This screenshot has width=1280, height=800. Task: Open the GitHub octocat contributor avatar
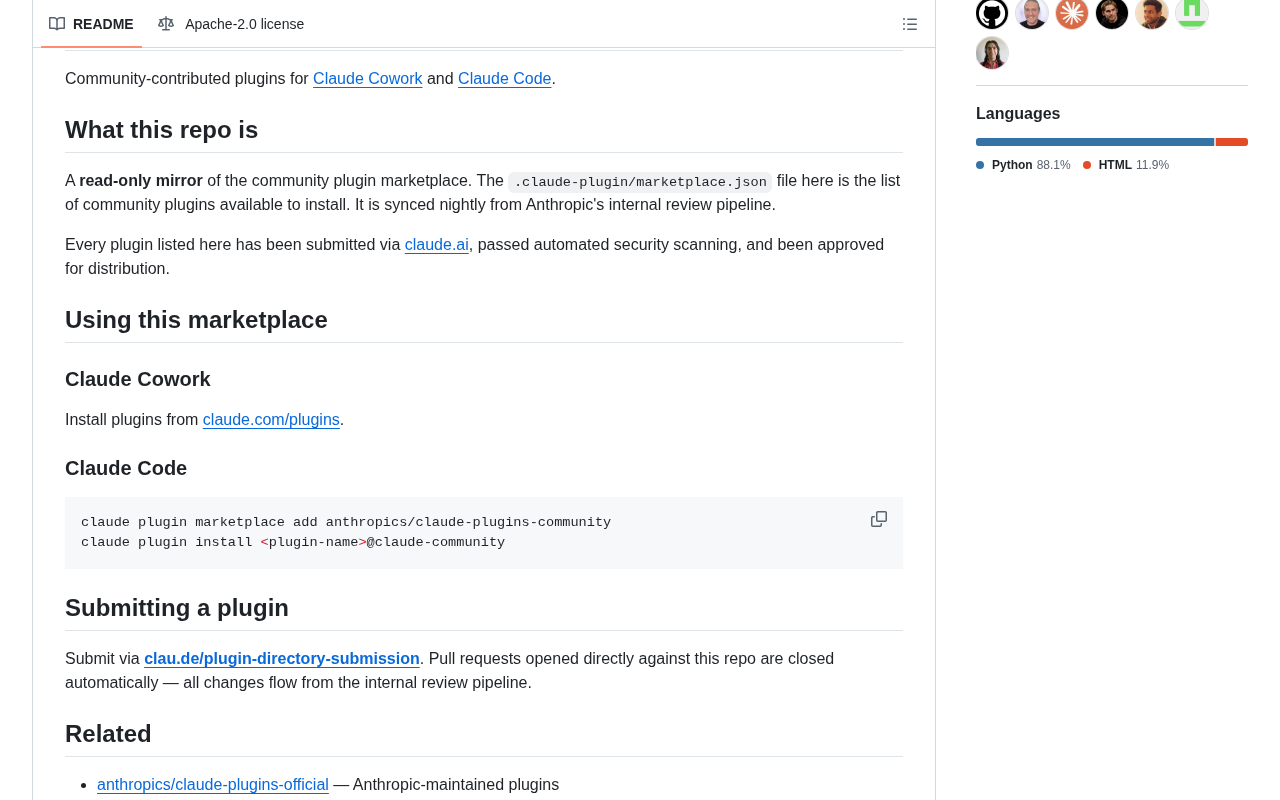click(992, 14)
